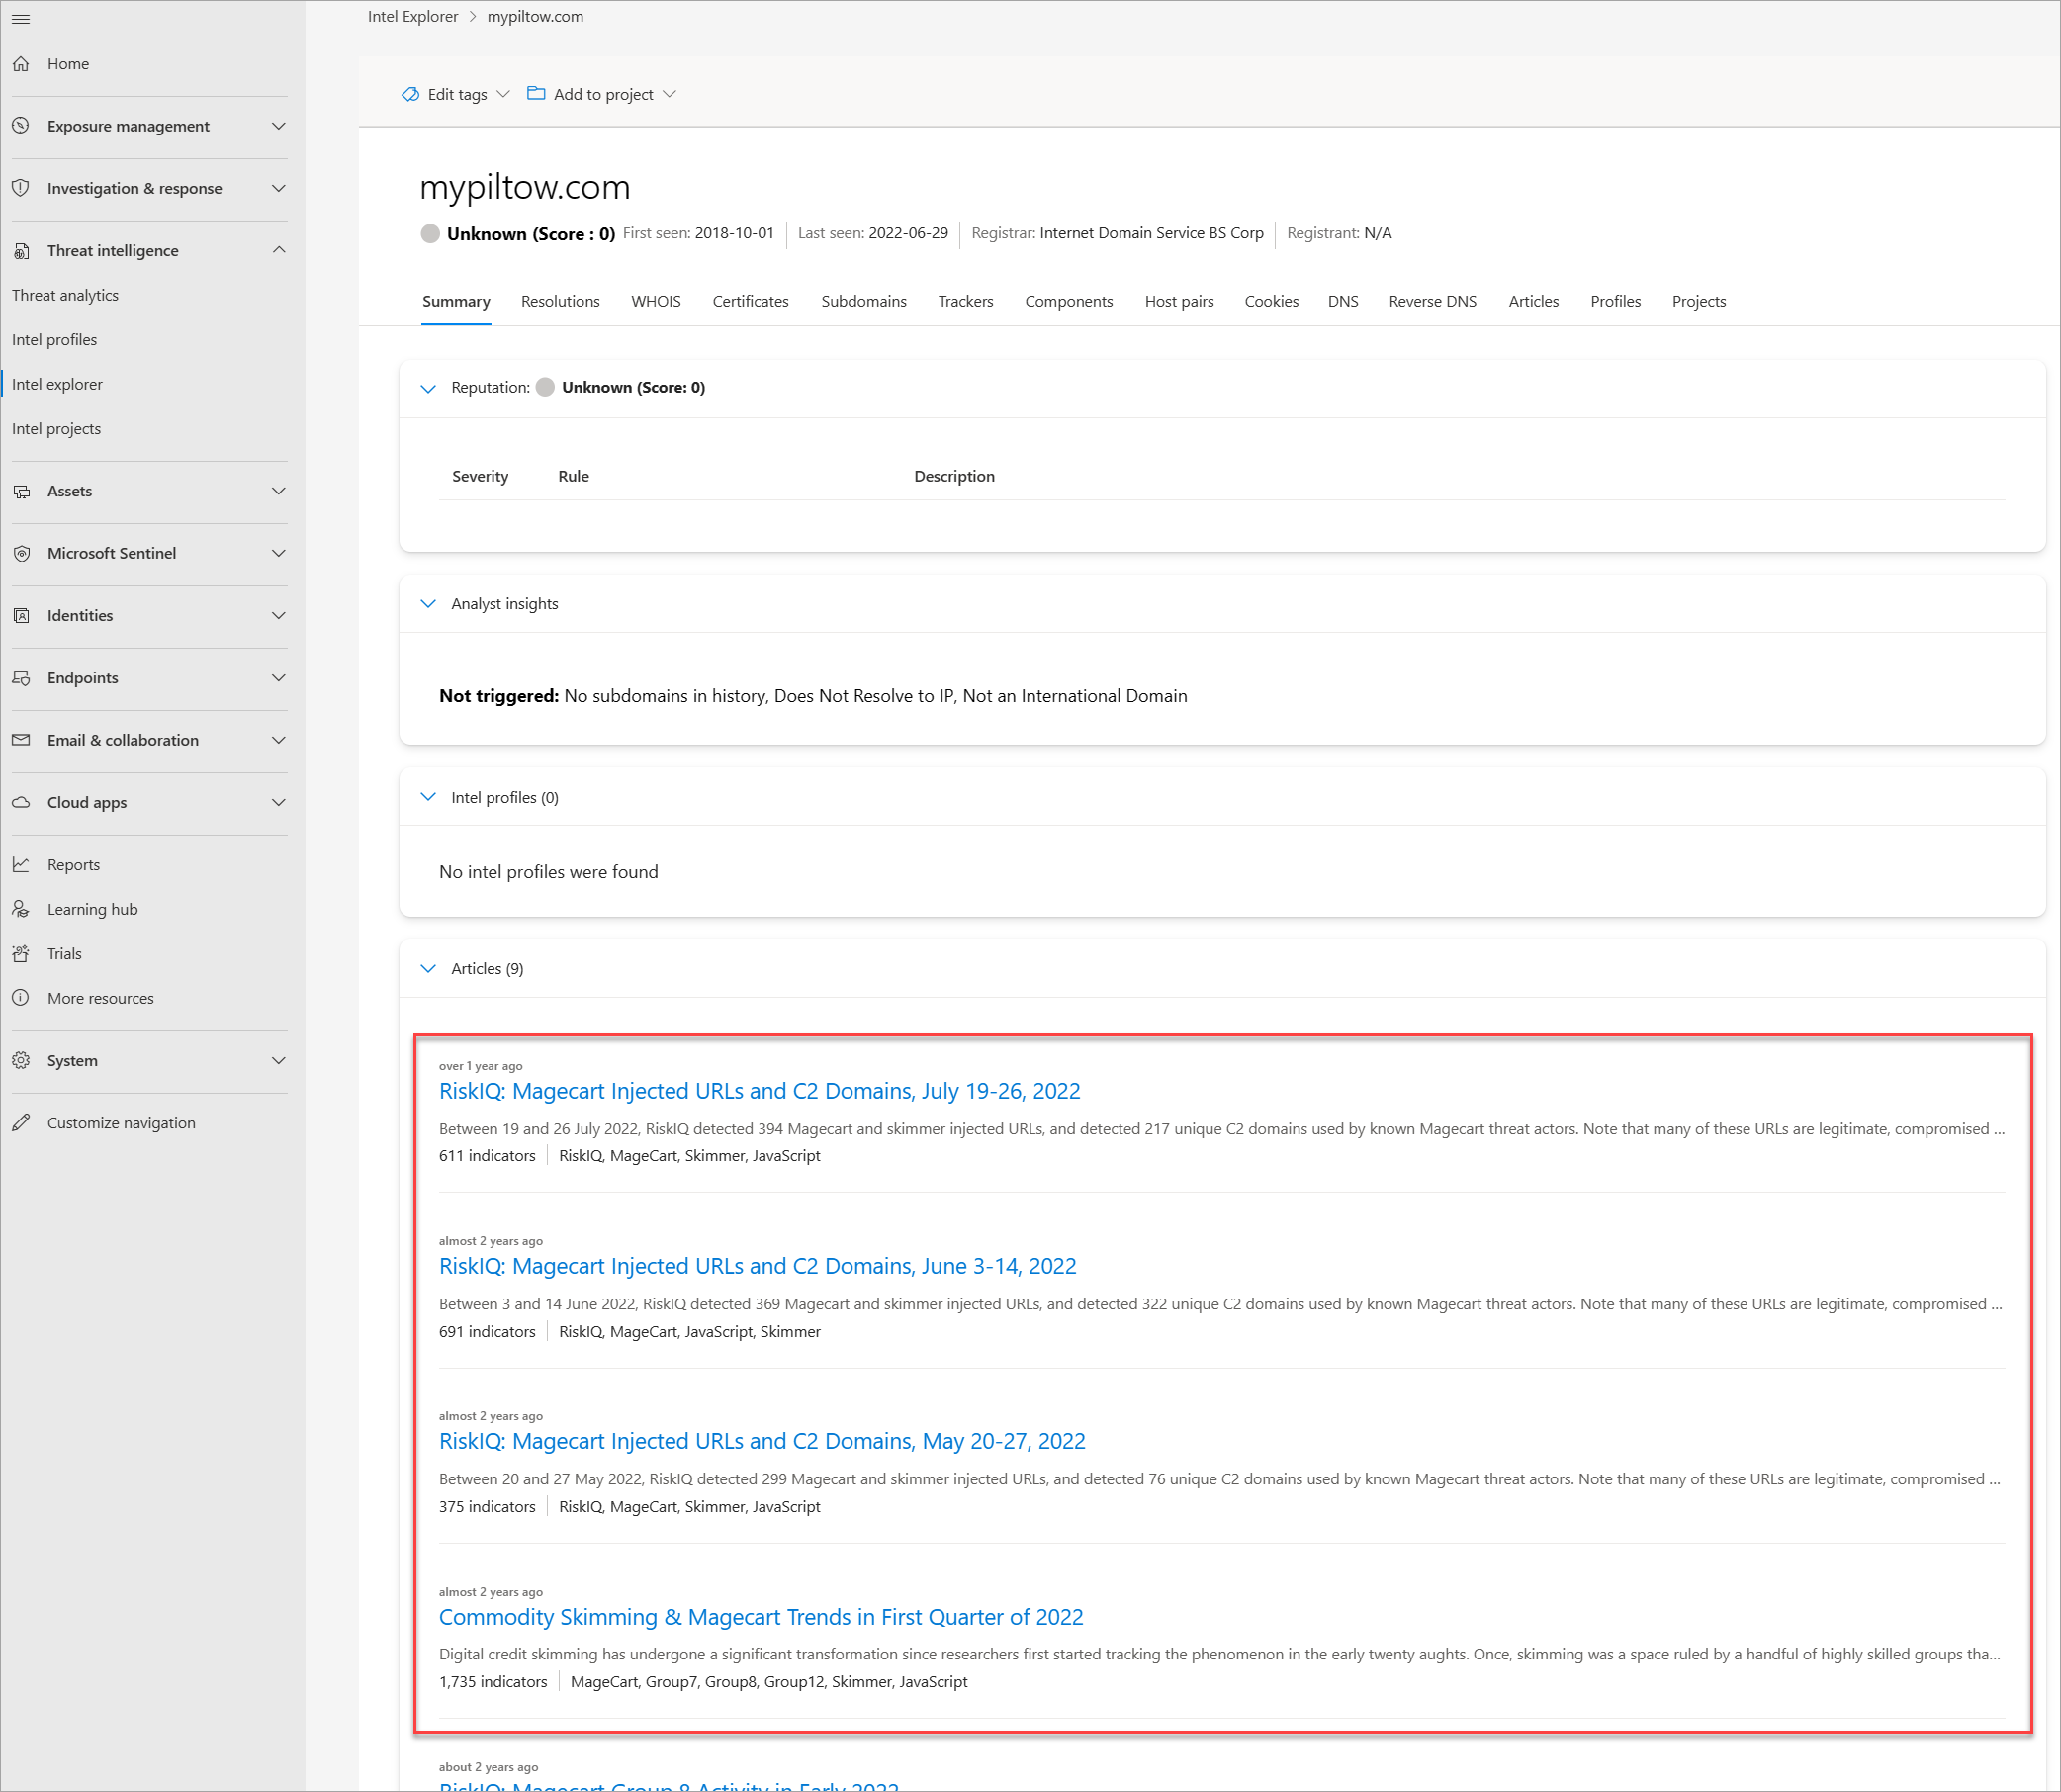This screenshot has width=2061, height=1792.
Task: Open Reports via its chart icon
Action: [21, 865]
